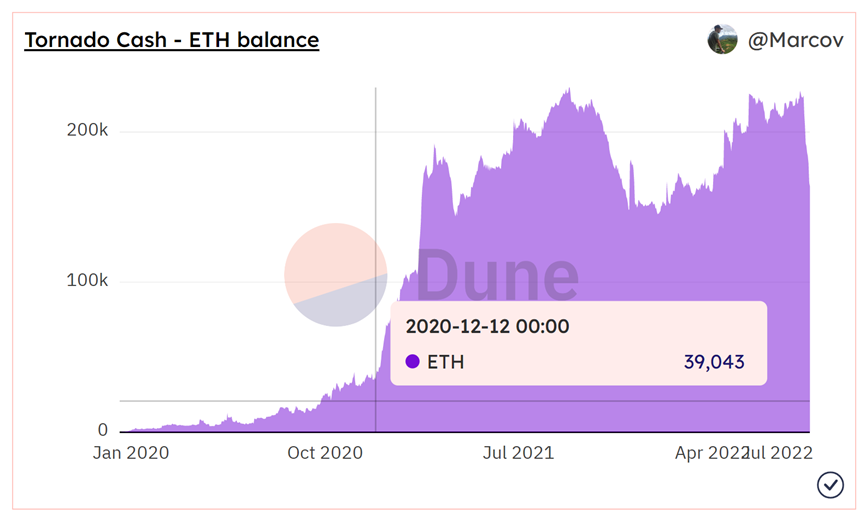865x520 pixels.
Task: Click the vertical crosshair line on chart
Action: (x=375, y=200)
